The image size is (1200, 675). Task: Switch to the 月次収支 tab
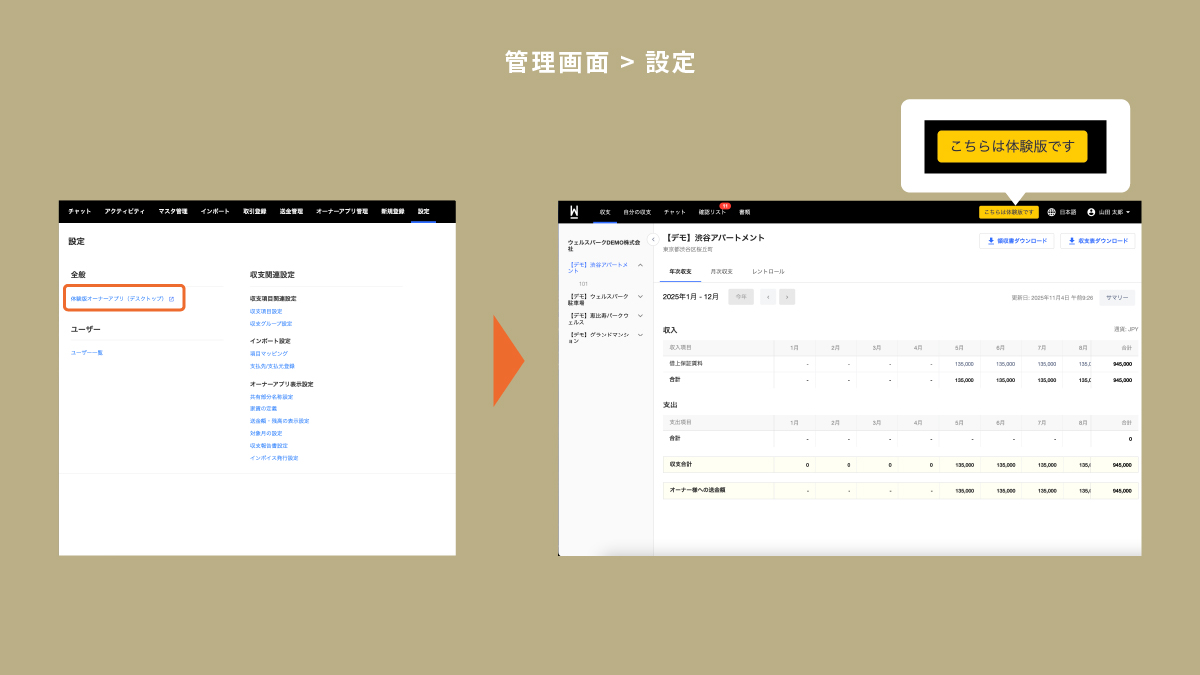coord(721,271)
